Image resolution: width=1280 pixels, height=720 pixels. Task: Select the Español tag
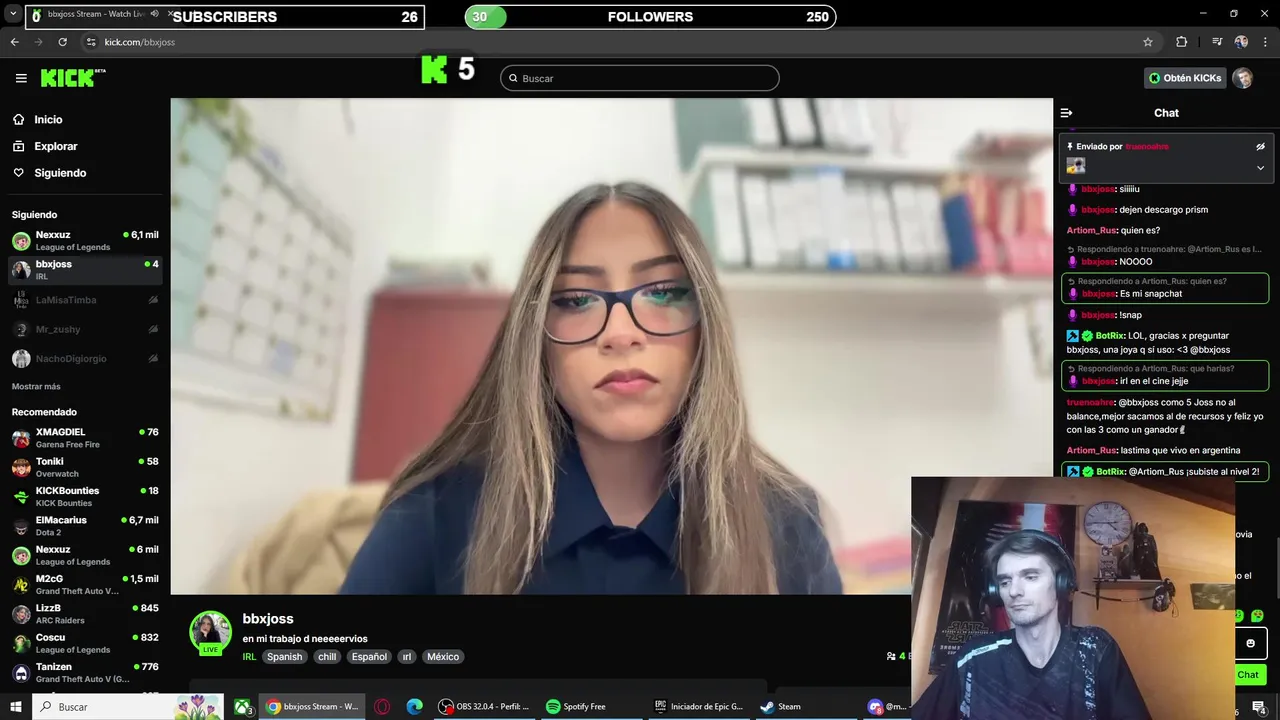click(x=369, y=657)
